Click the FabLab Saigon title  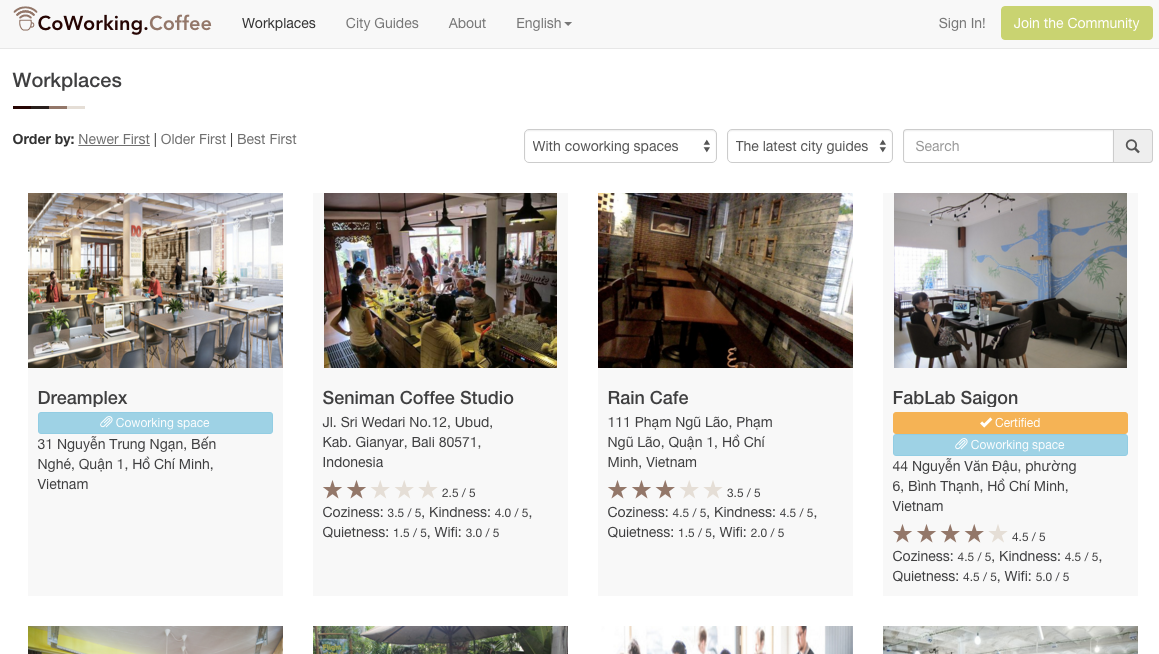pyautogui.click(x=955, y=398)
